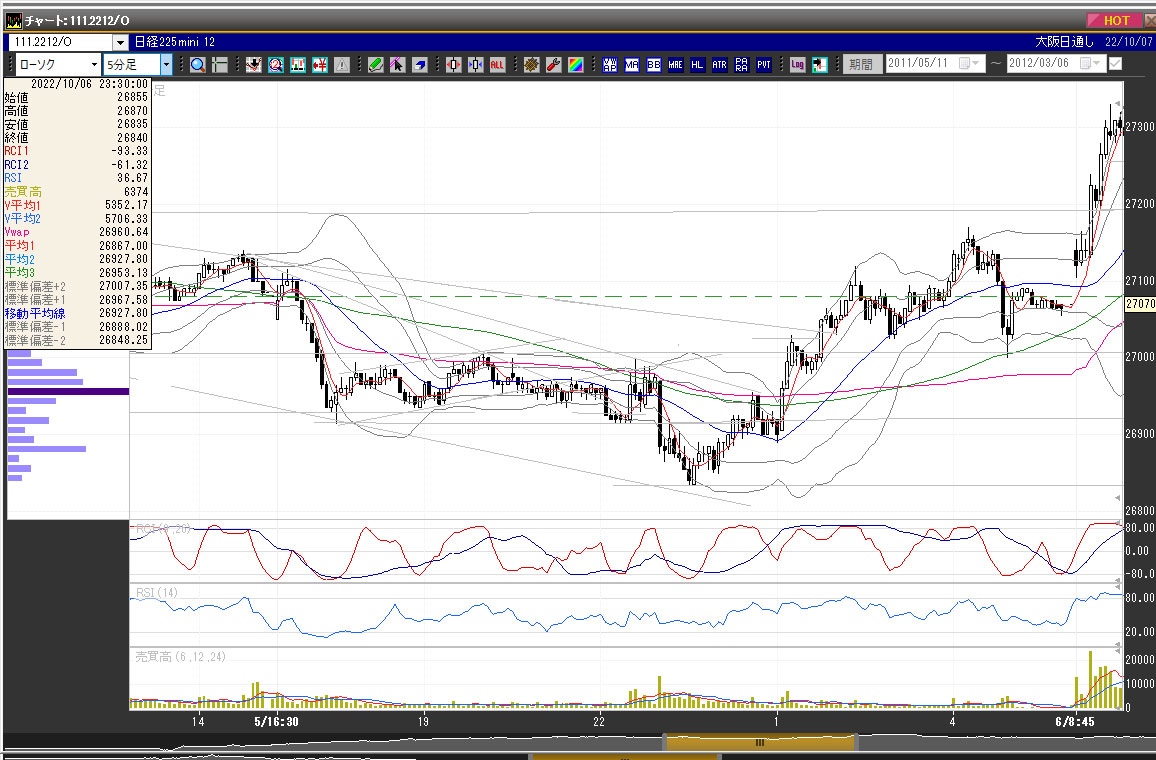This screenshot has height=760, width=1156.
Task: Toggle the PVT pivot indicator
Action: click(x=764, y=65)
